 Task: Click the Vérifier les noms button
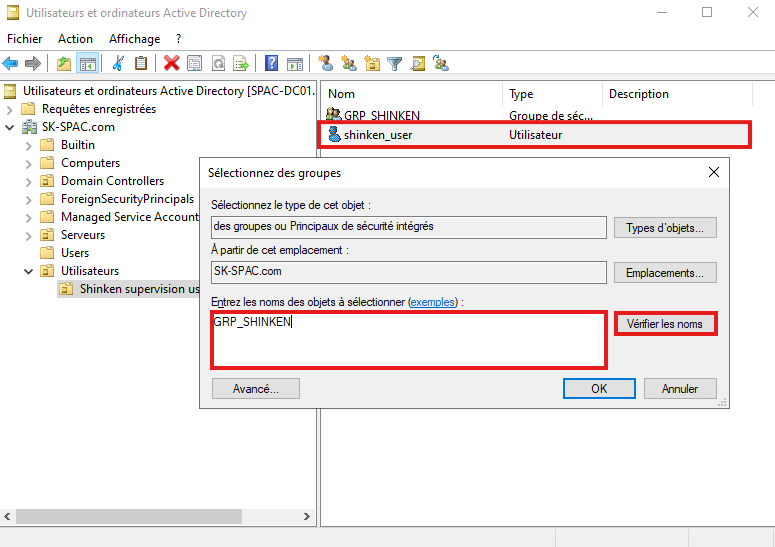pyautogui.click(x=664, y=324)
